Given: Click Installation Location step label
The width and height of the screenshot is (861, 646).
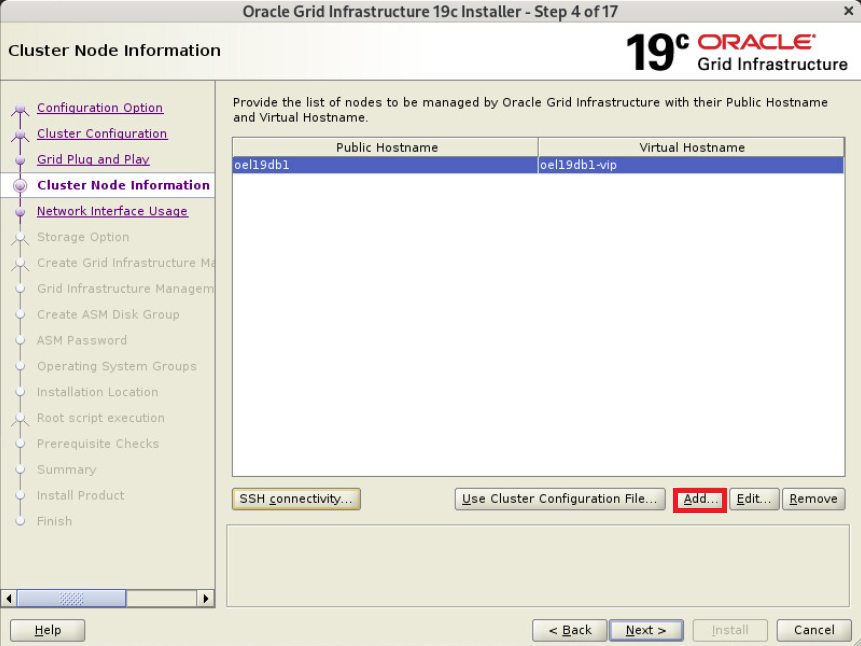Looking at the screenshot, I should point(98,392).
